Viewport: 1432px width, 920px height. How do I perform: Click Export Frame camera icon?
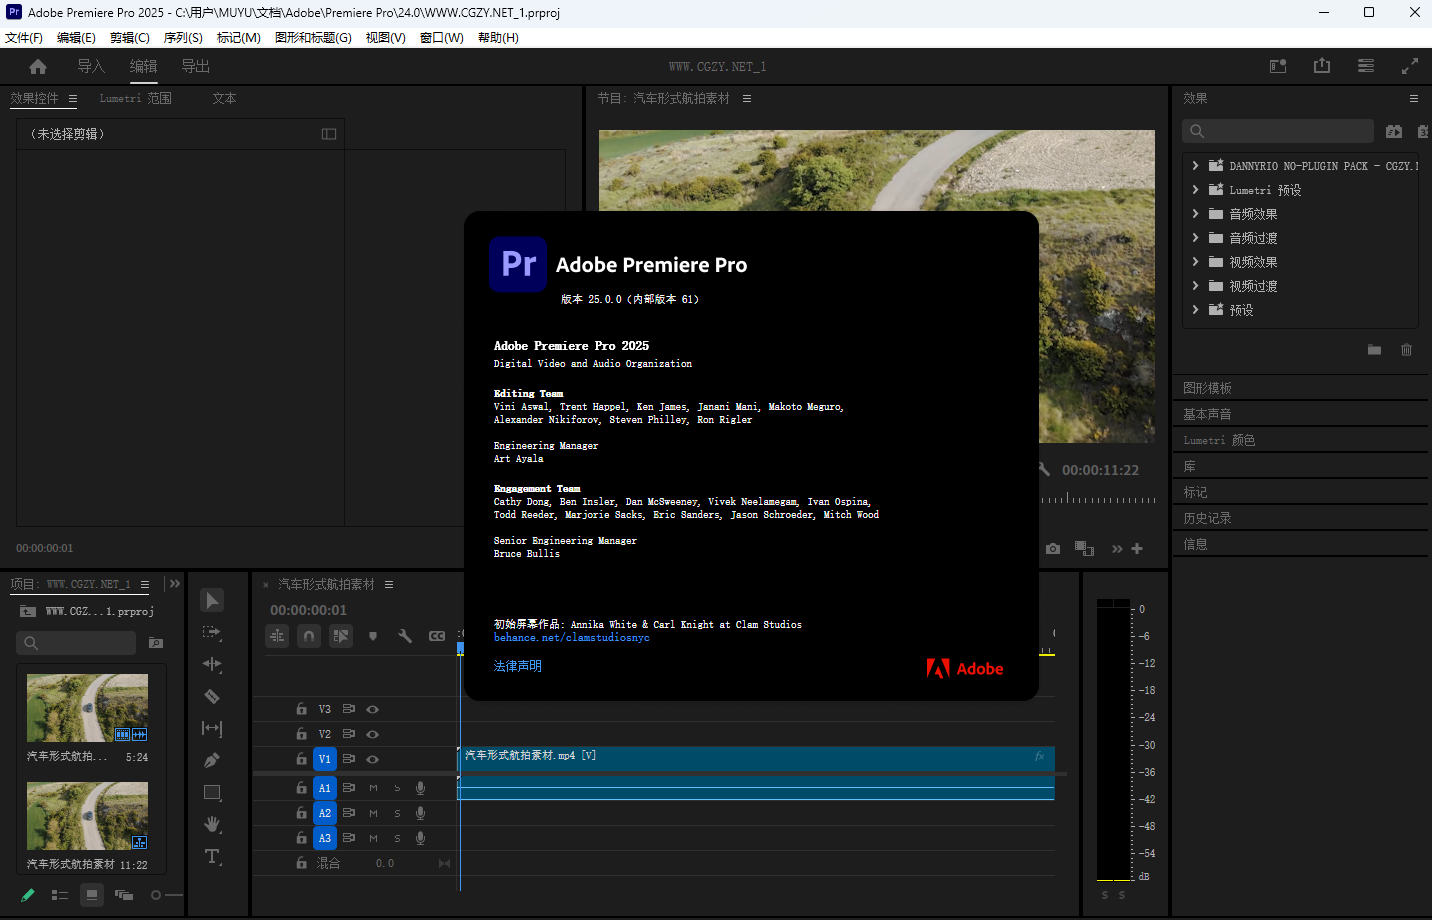pyautogui.click(x=1053, y=548)
